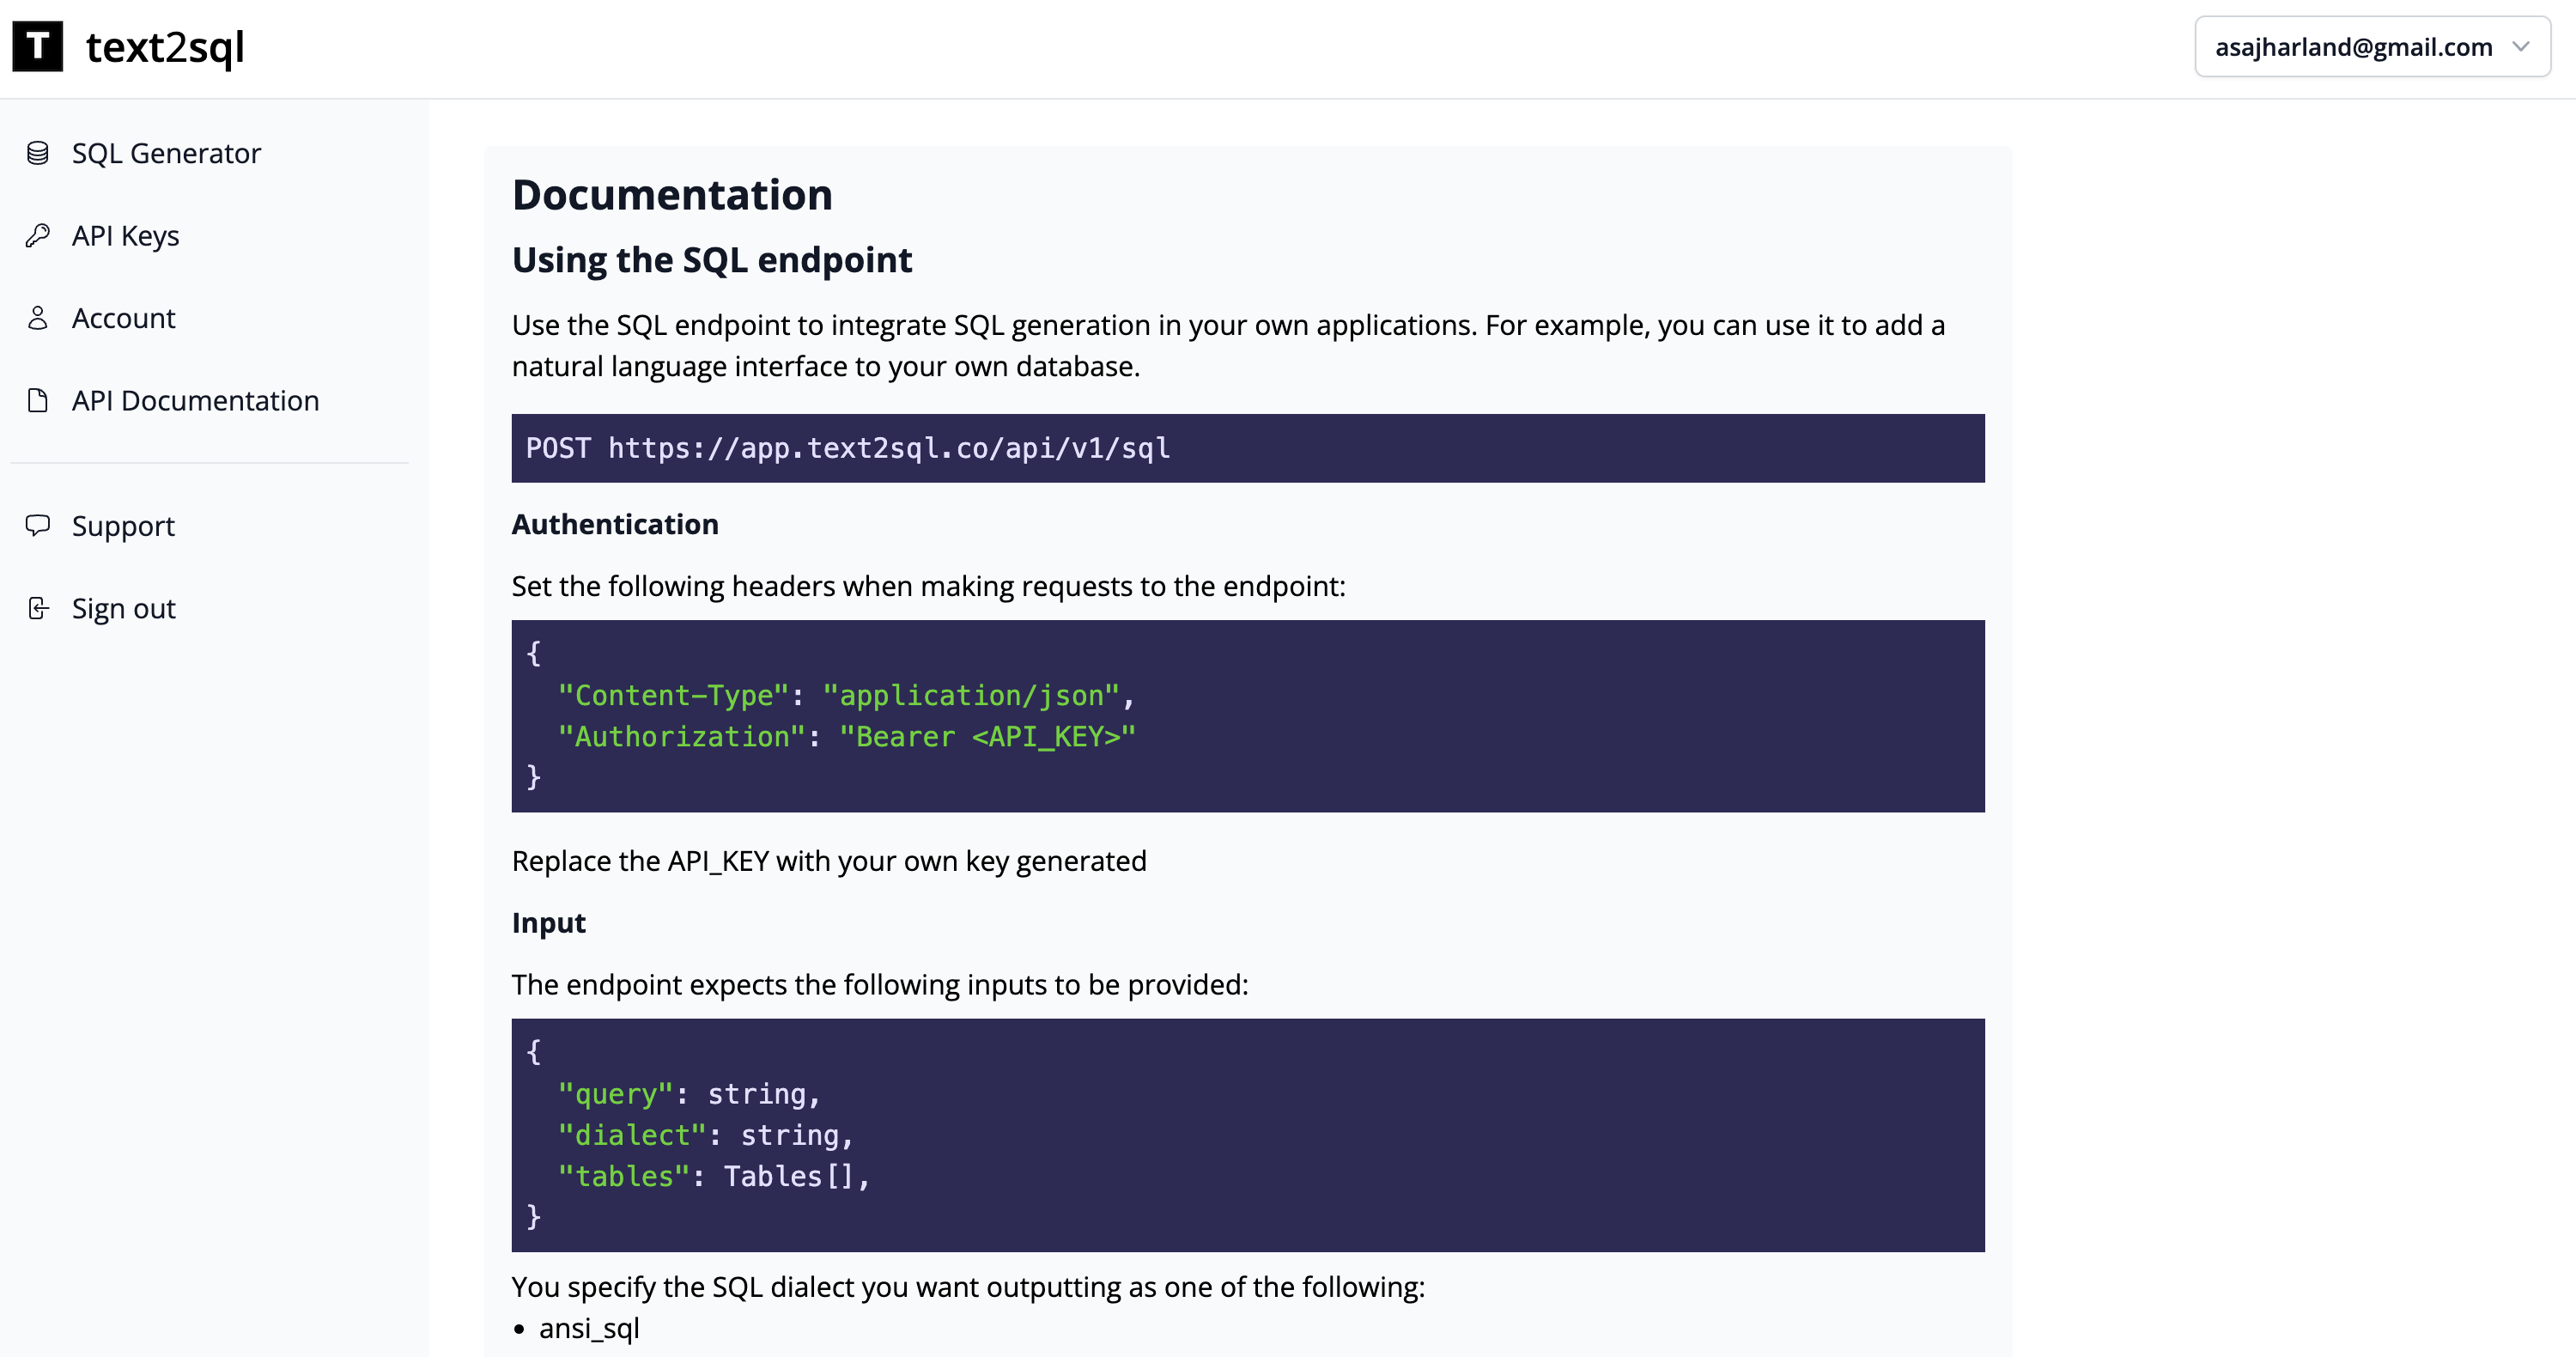Click the "Use the SQL endpoint to integrate" paragraph
This screenshot has width=2576, height=1357.
pyautogui.click(x=1228, y=346)
